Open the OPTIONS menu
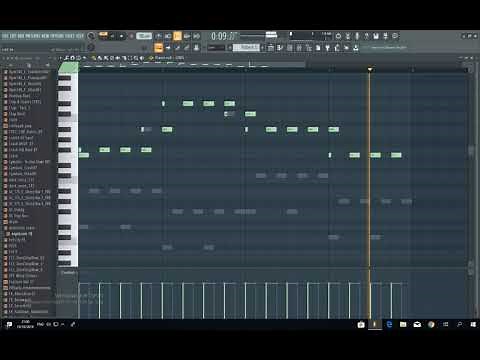The width and height of the screenshot is (480, 360). pos(57,36)
